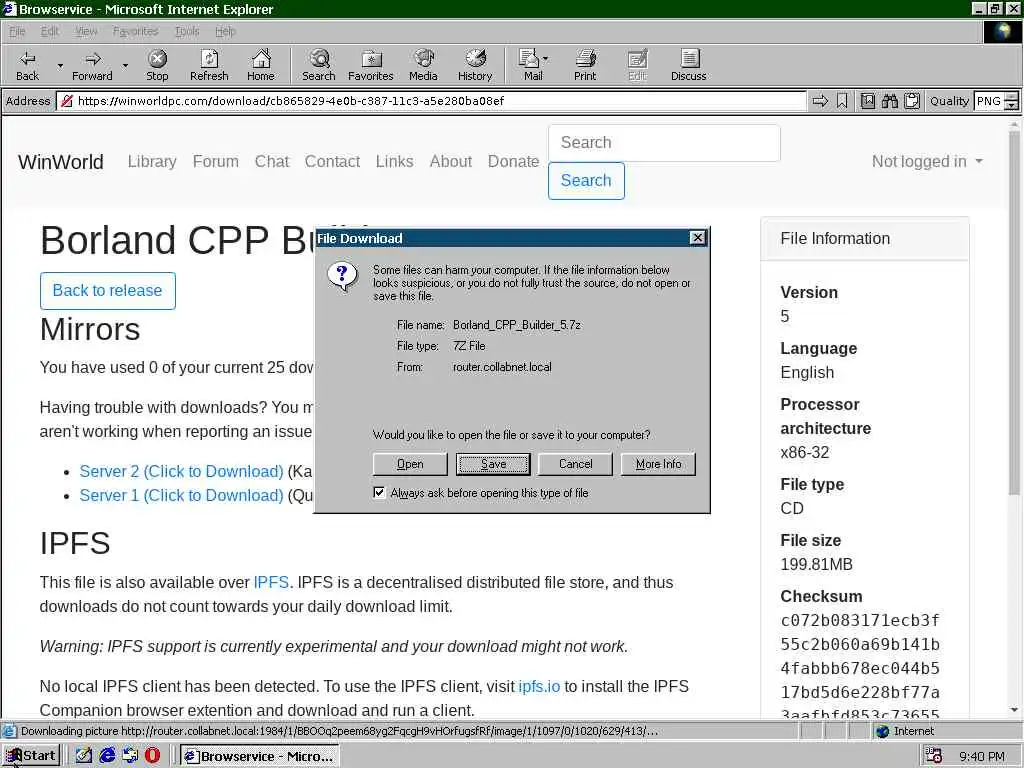Click the Back arrow toolbar button

tap(27, 65)
